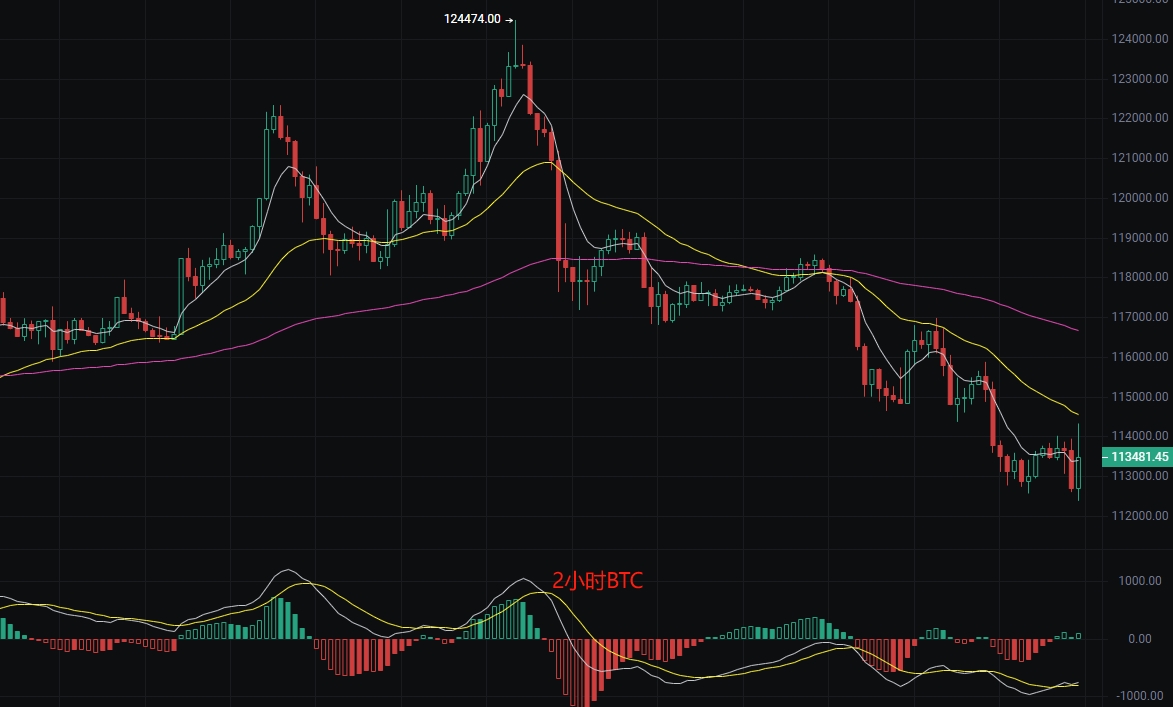This screenshot has width=1173, height=707.
Task: Select the 120000.00 price axis label
Action: click(1140, 198)
